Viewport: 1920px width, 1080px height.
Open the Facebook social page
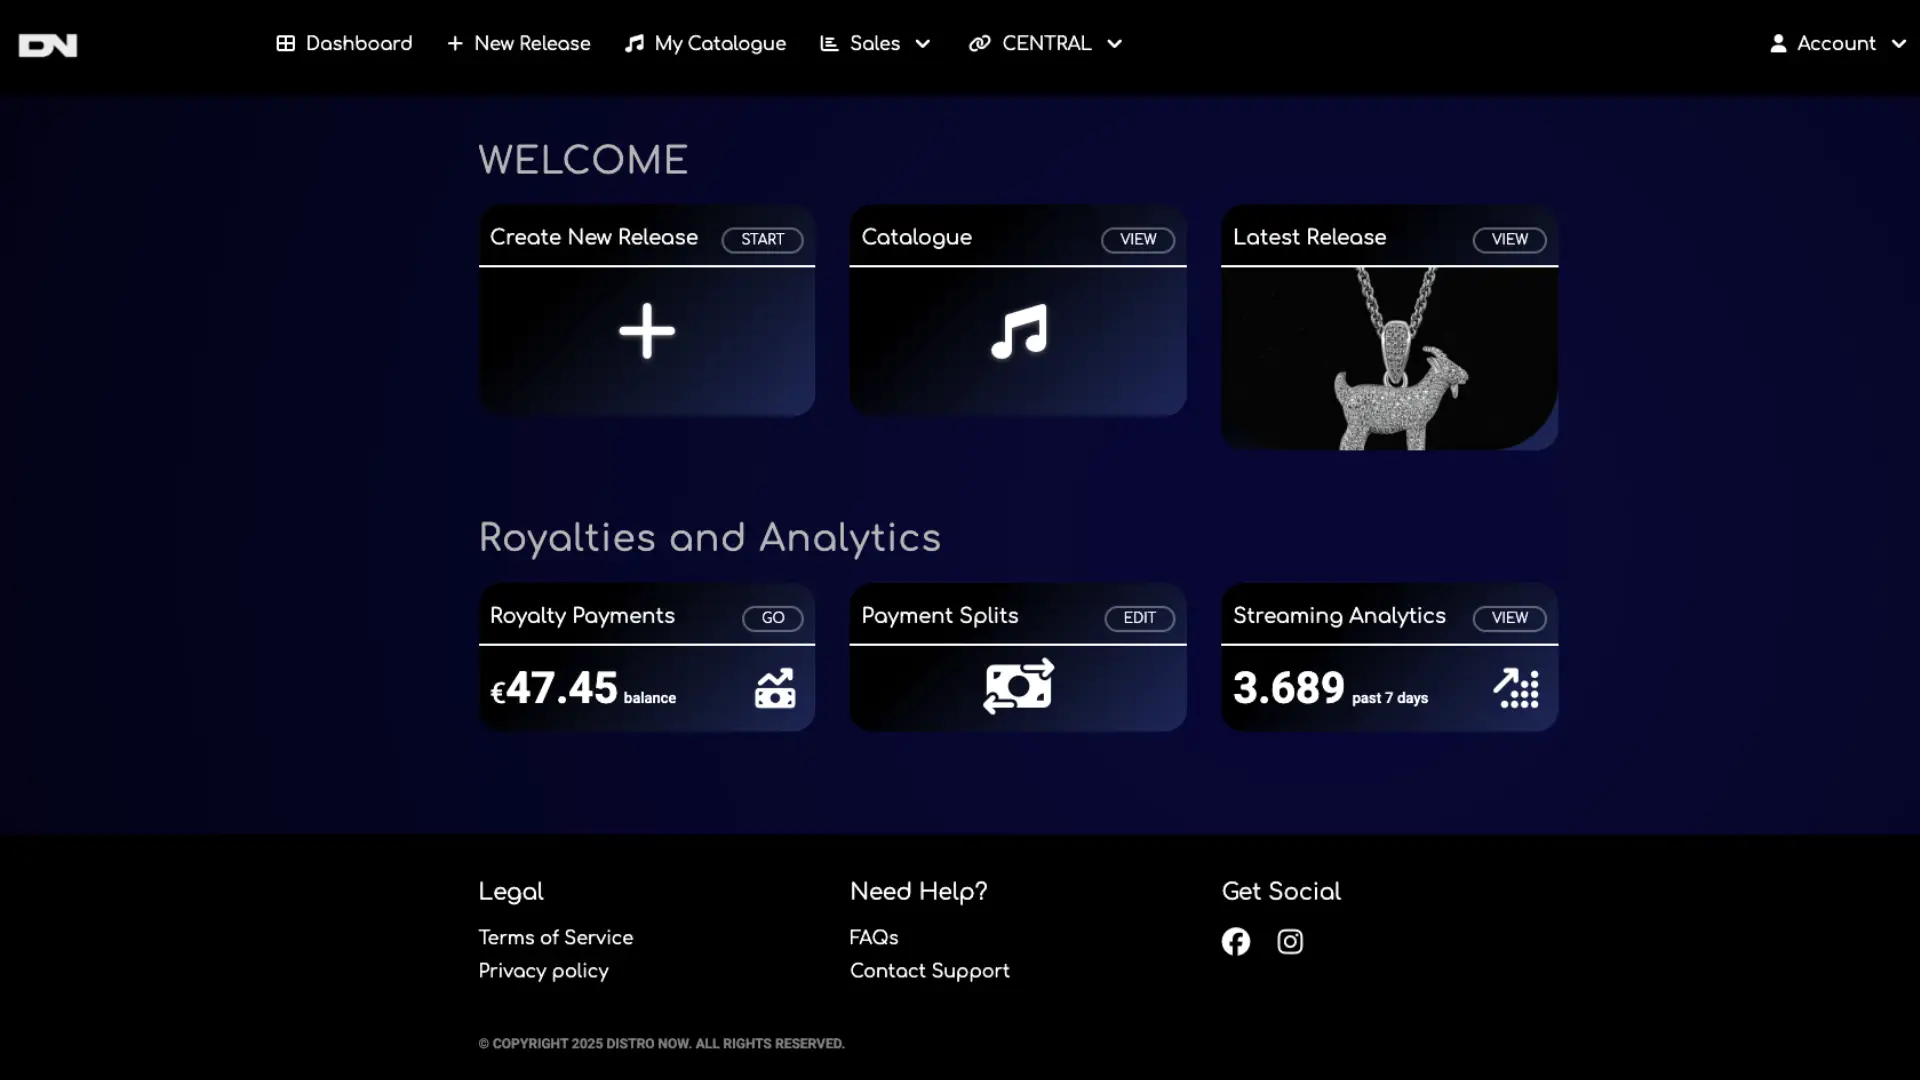(1236, 942)
